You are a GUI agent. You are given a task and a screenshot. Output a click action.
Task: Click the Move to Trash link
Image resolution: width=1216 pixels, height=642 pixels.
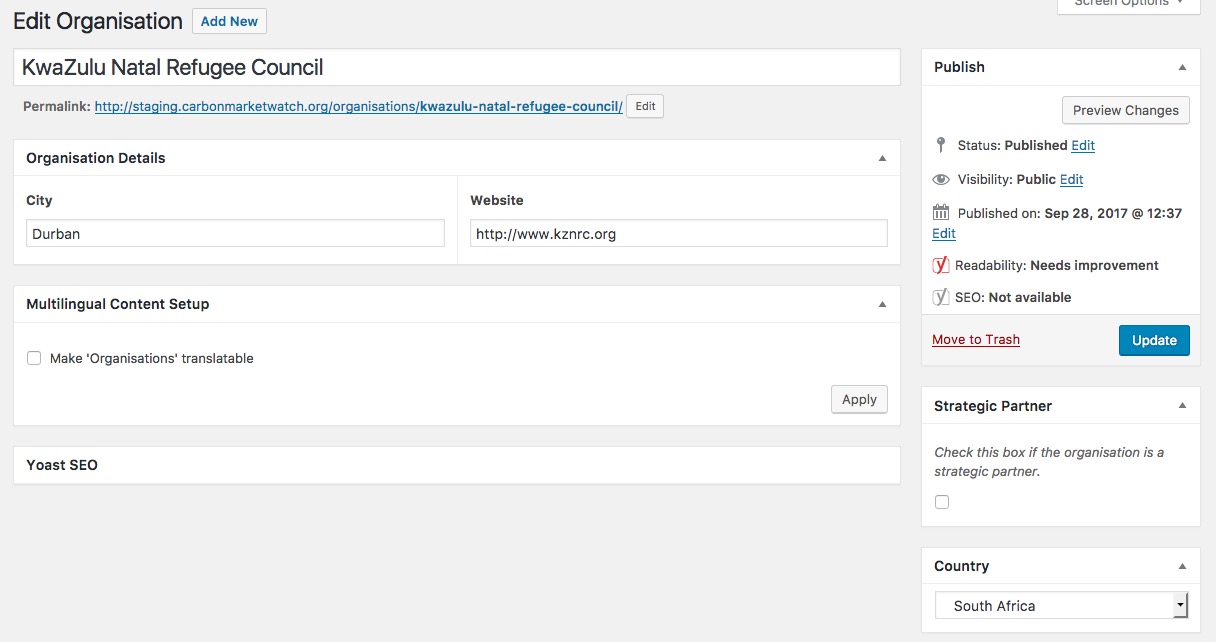[x=976, y=340]
